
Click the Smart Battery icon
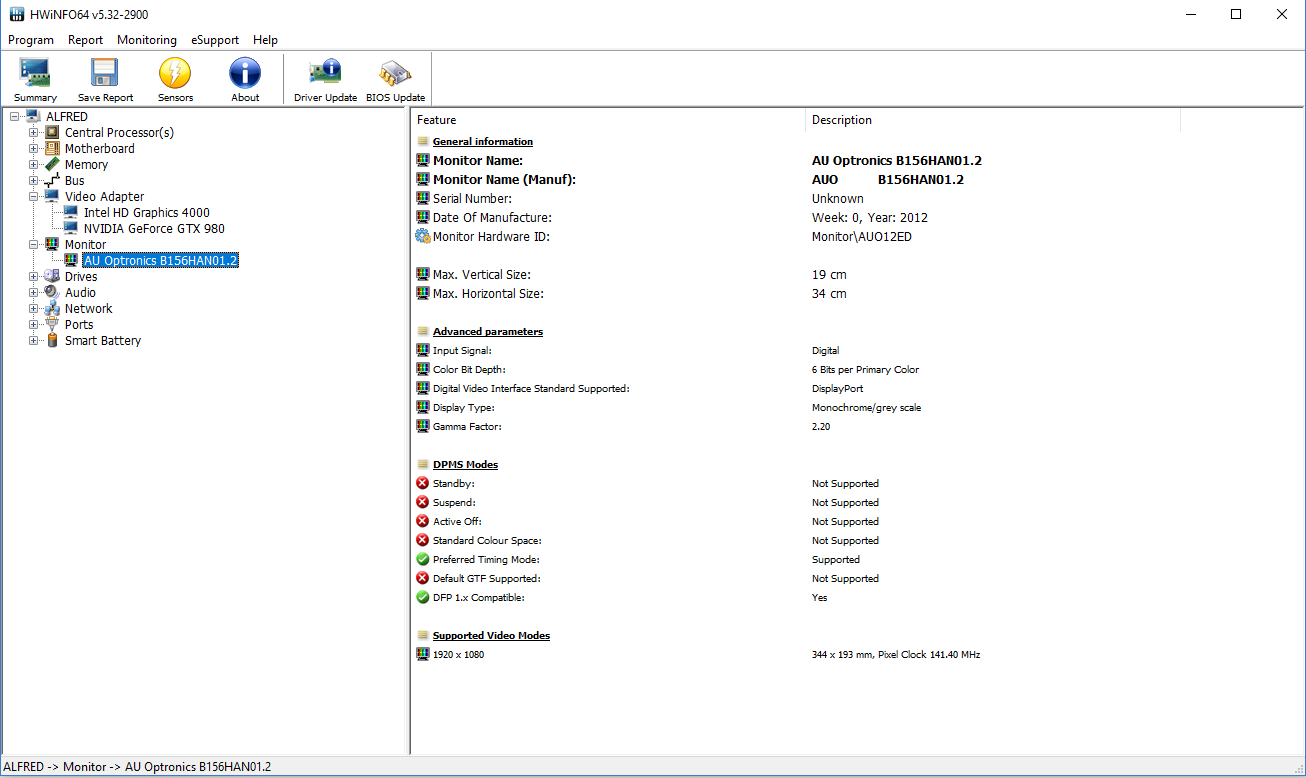pos(52,341)
